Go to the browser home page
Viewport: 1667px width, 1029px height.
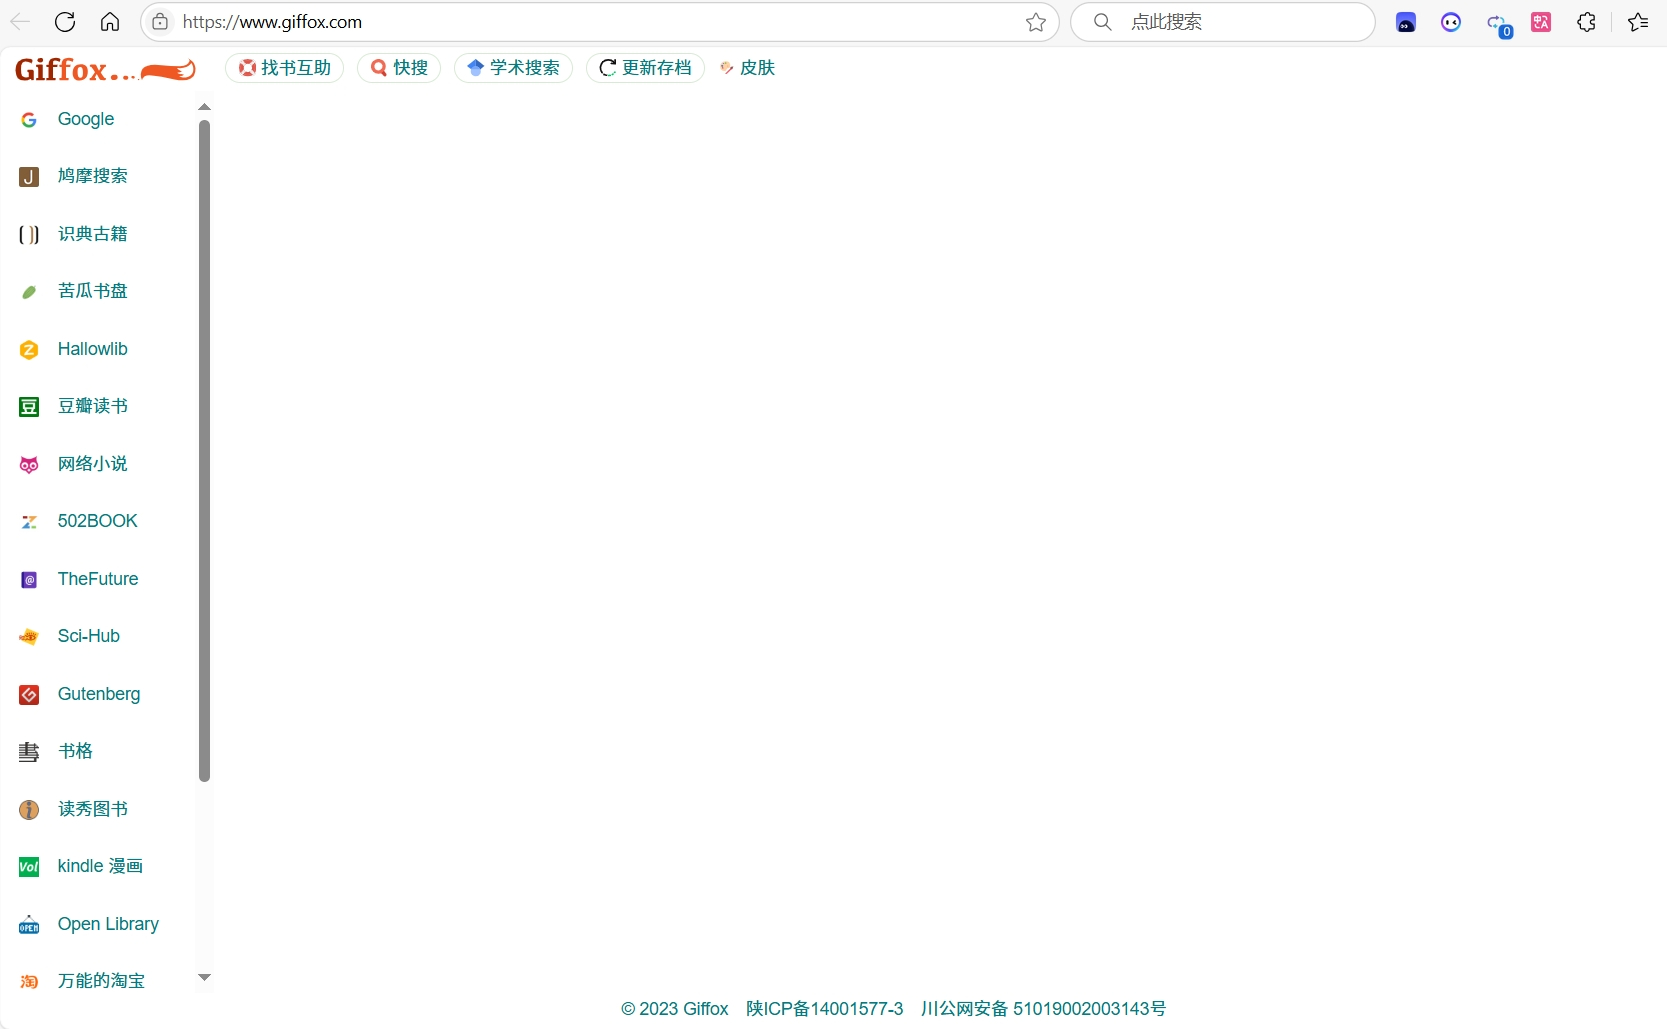click(110, 22)
